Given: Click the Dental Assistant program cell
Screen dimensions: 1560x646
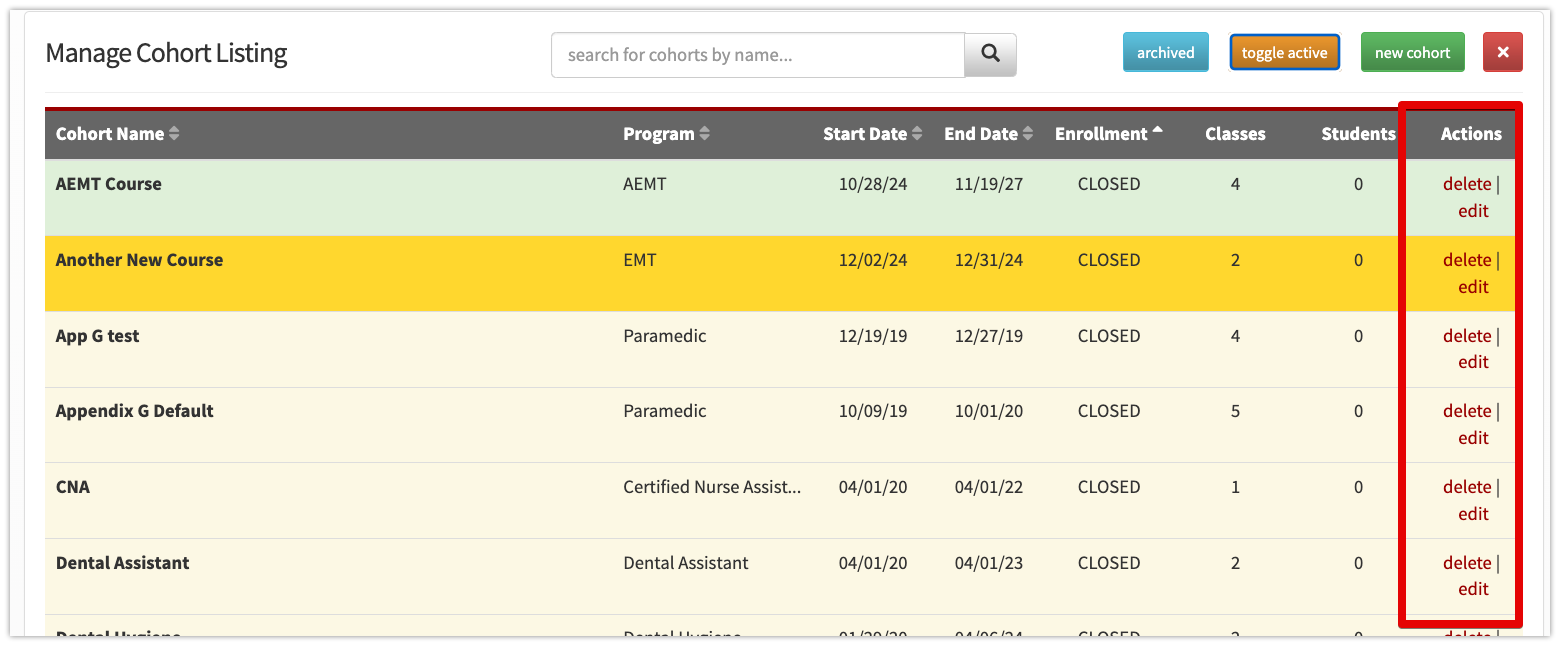Looking at the screenshot, I should [x=686, y=563].
